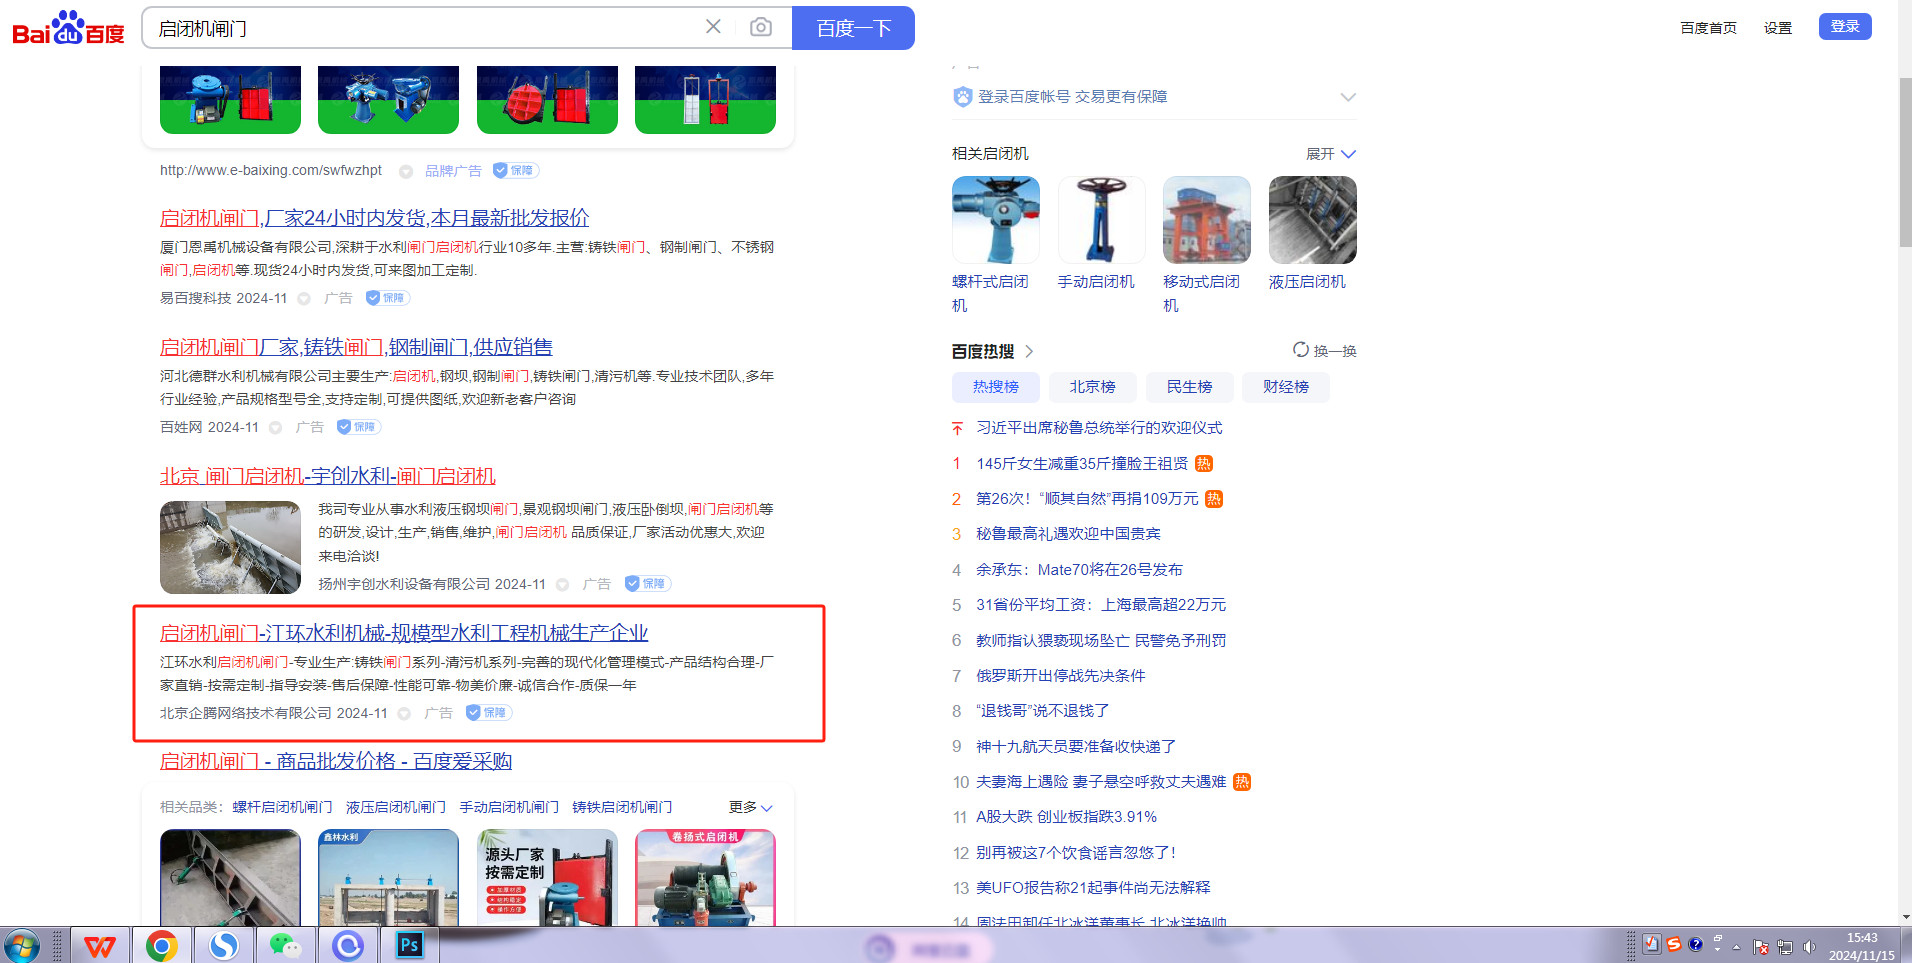Open the Windows Start menu
This screenshot has height=963, width=1912.
(x=21, y=945)
